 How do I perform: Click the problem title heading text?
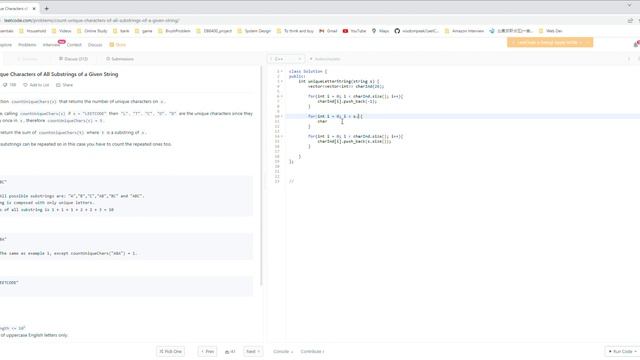59,74
